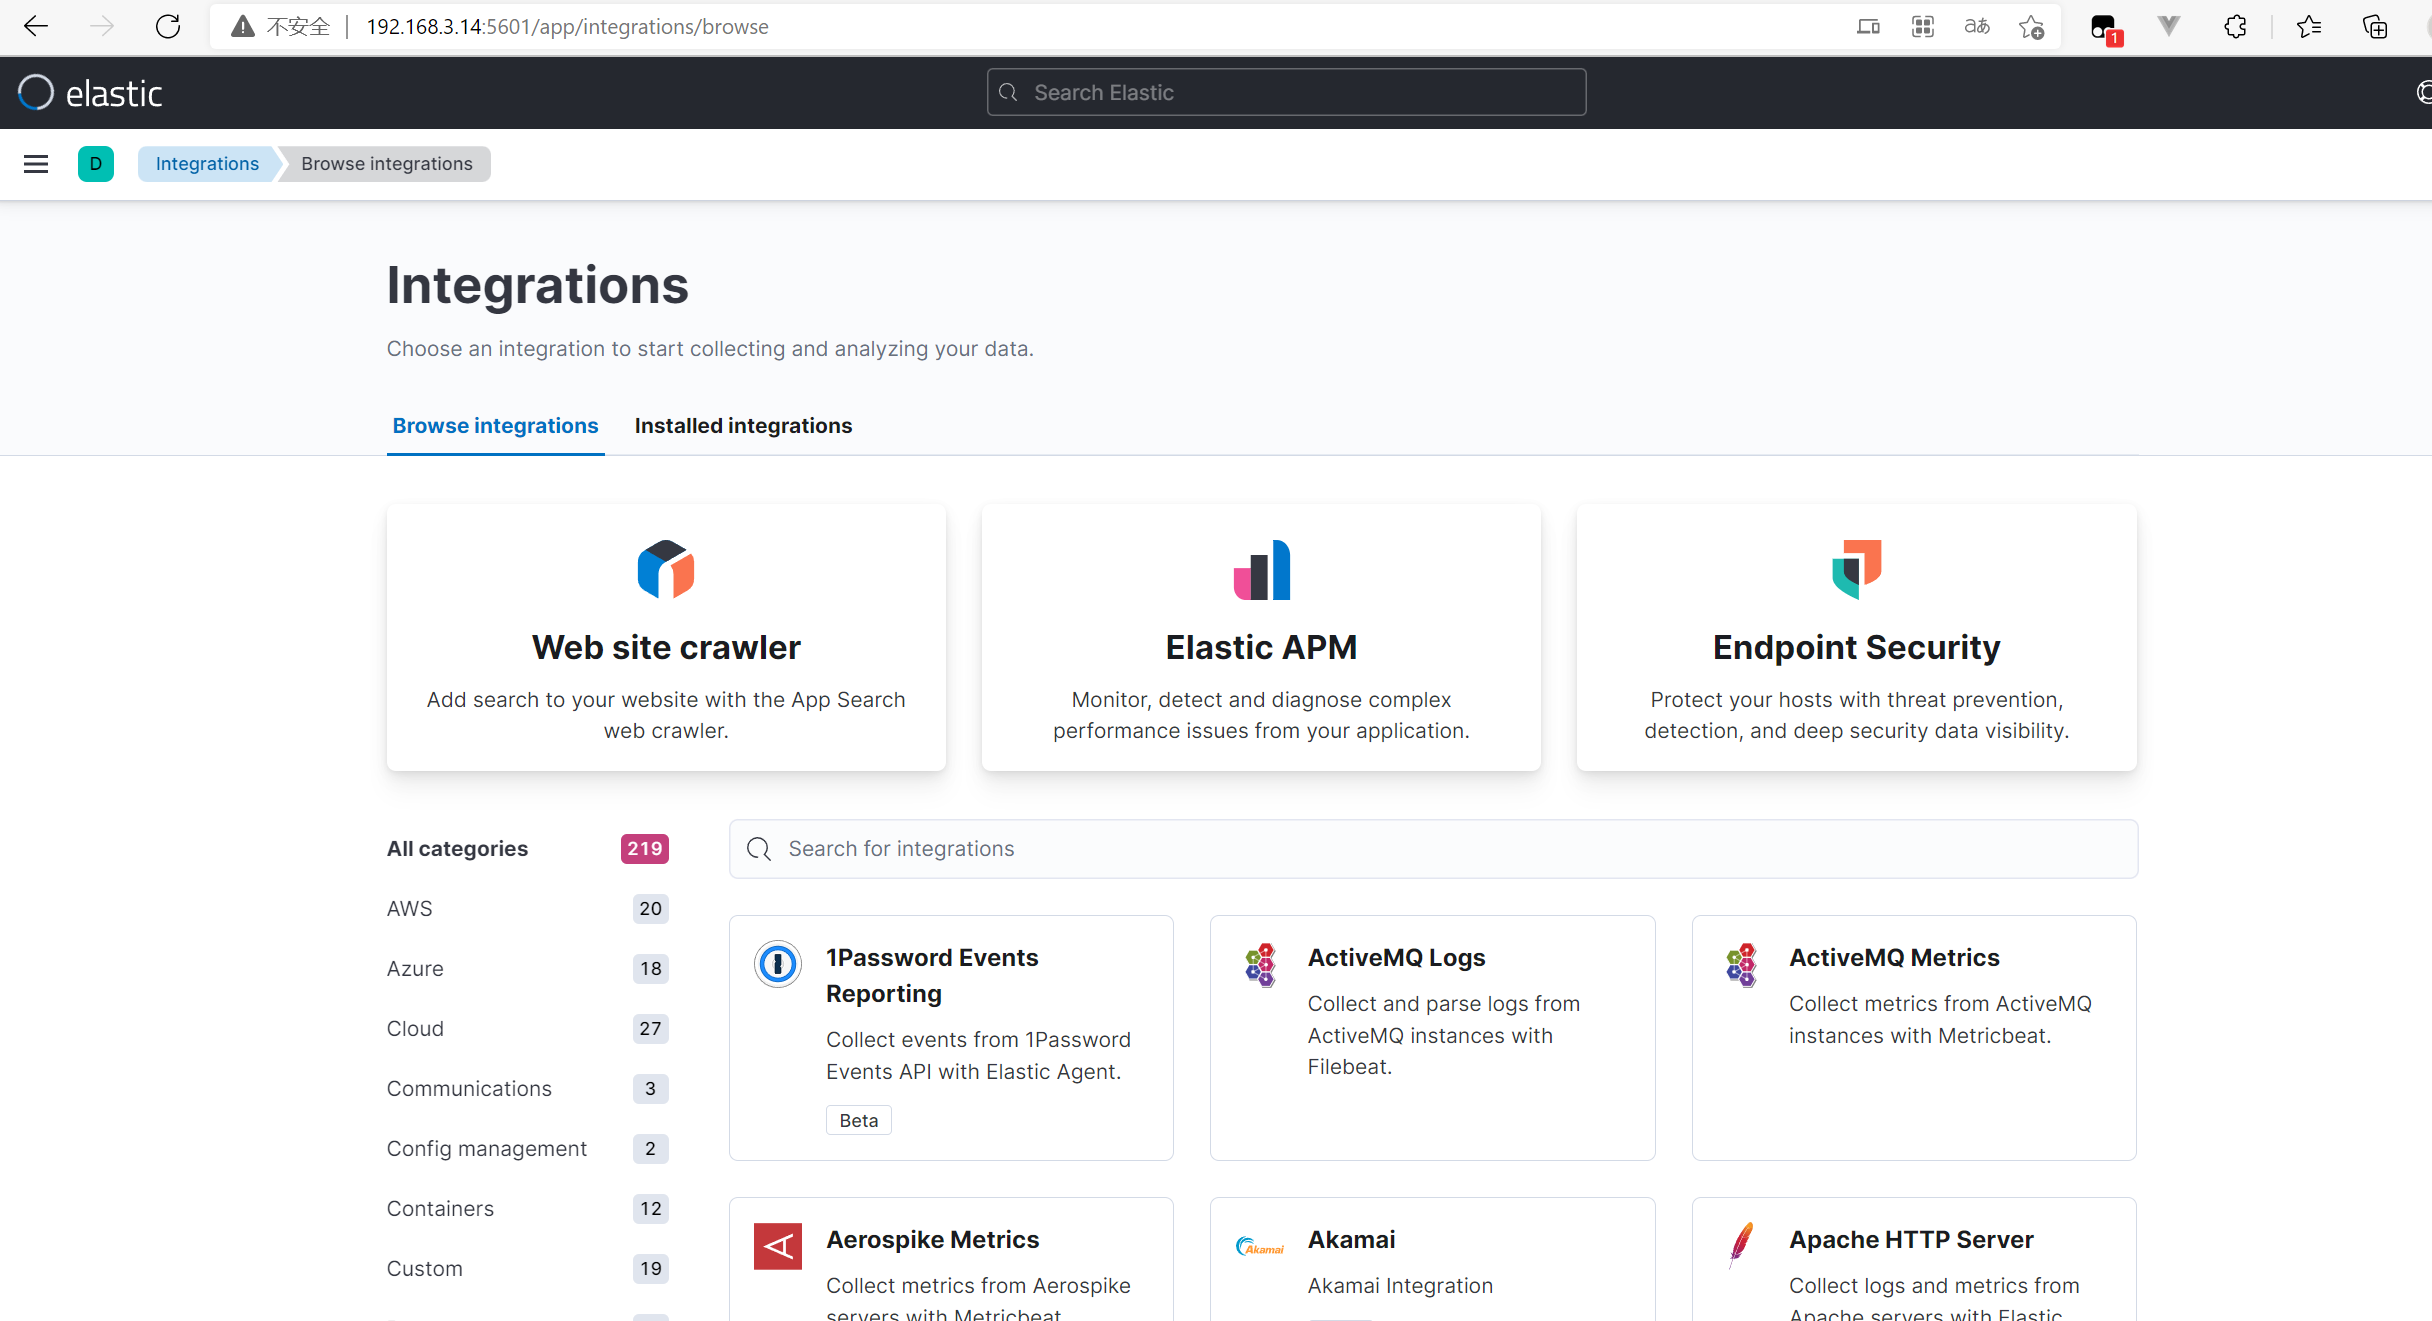Open the Endpoint Security card title

[1856, 648]
